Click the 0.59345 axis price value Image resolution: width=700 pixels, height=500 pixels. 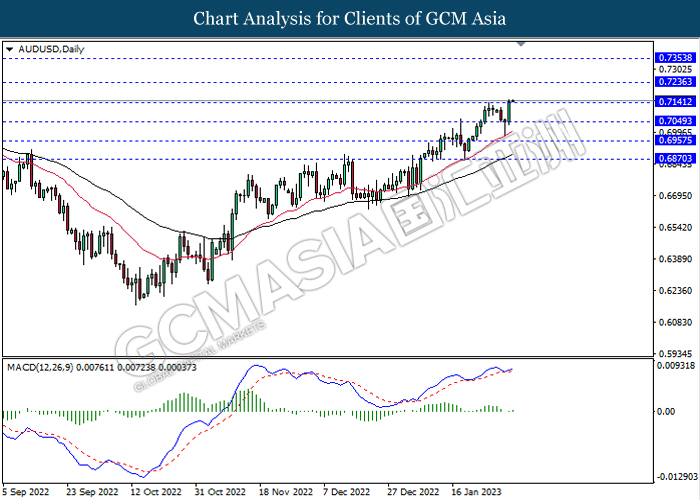tap(675, 354)
